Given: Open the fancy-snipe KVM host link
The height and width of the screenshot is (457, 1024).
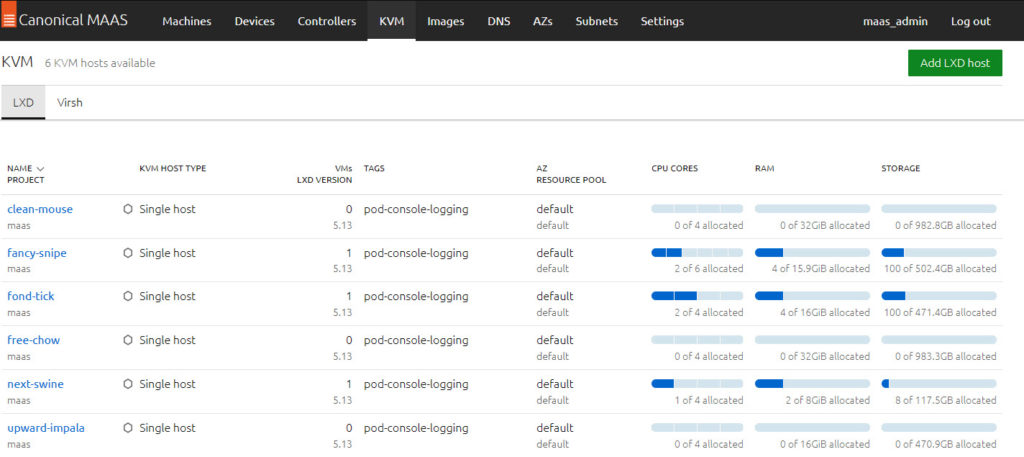Looking at the screenshot, I should [x=37, y=253].
